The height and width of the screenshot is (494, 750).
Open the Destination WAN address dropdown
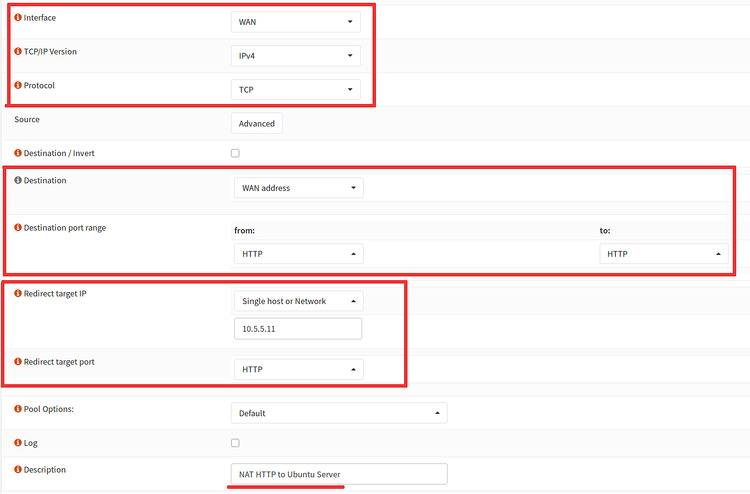[298, 188]
